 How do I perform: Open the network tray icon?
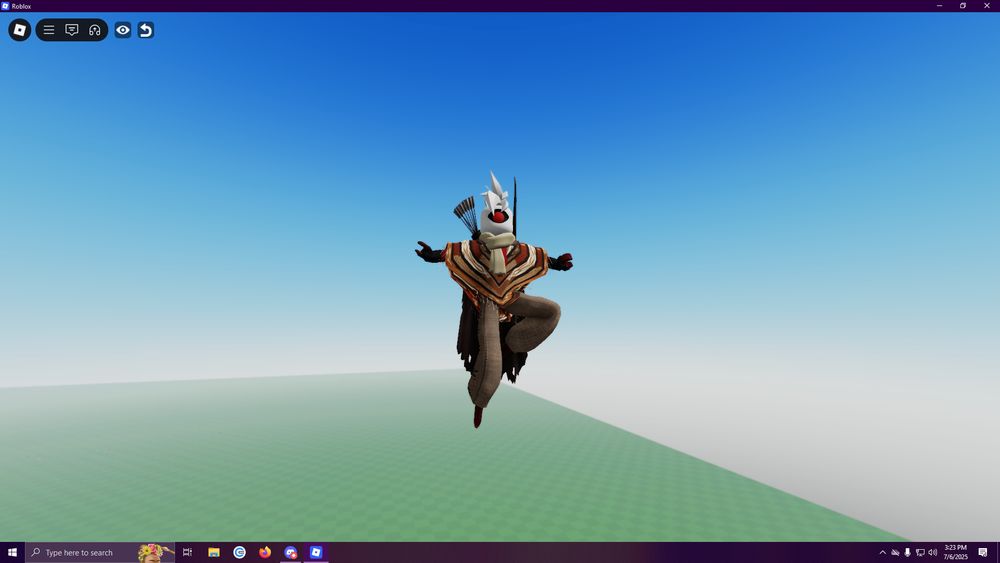click(920, 552)
